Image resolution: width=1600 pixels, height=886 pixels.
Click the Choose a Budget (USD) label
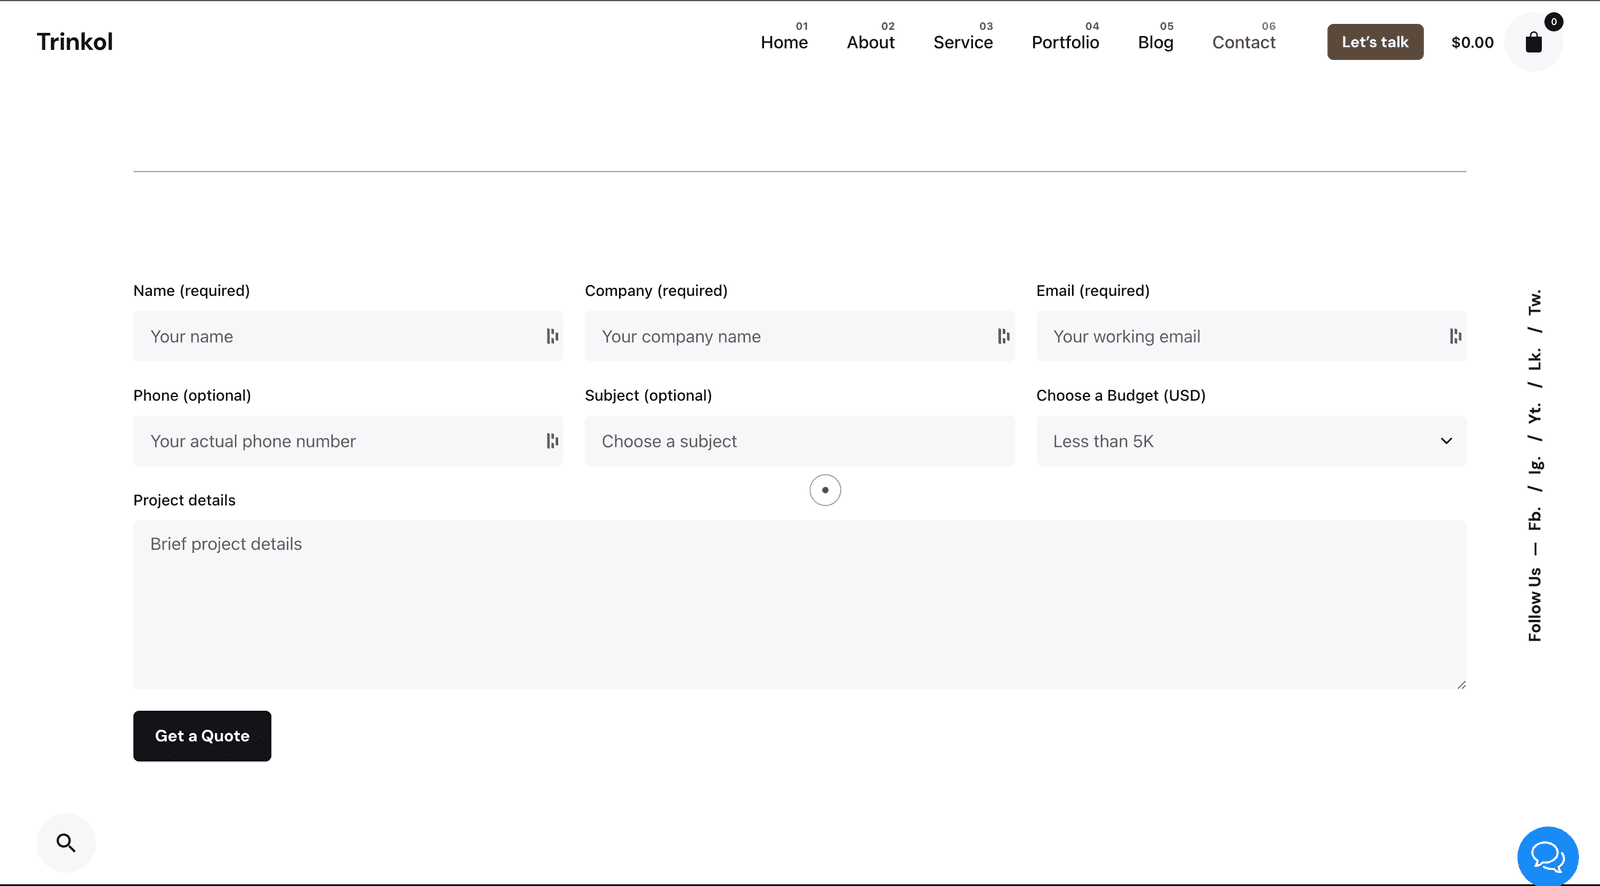tap(1121, 395)
